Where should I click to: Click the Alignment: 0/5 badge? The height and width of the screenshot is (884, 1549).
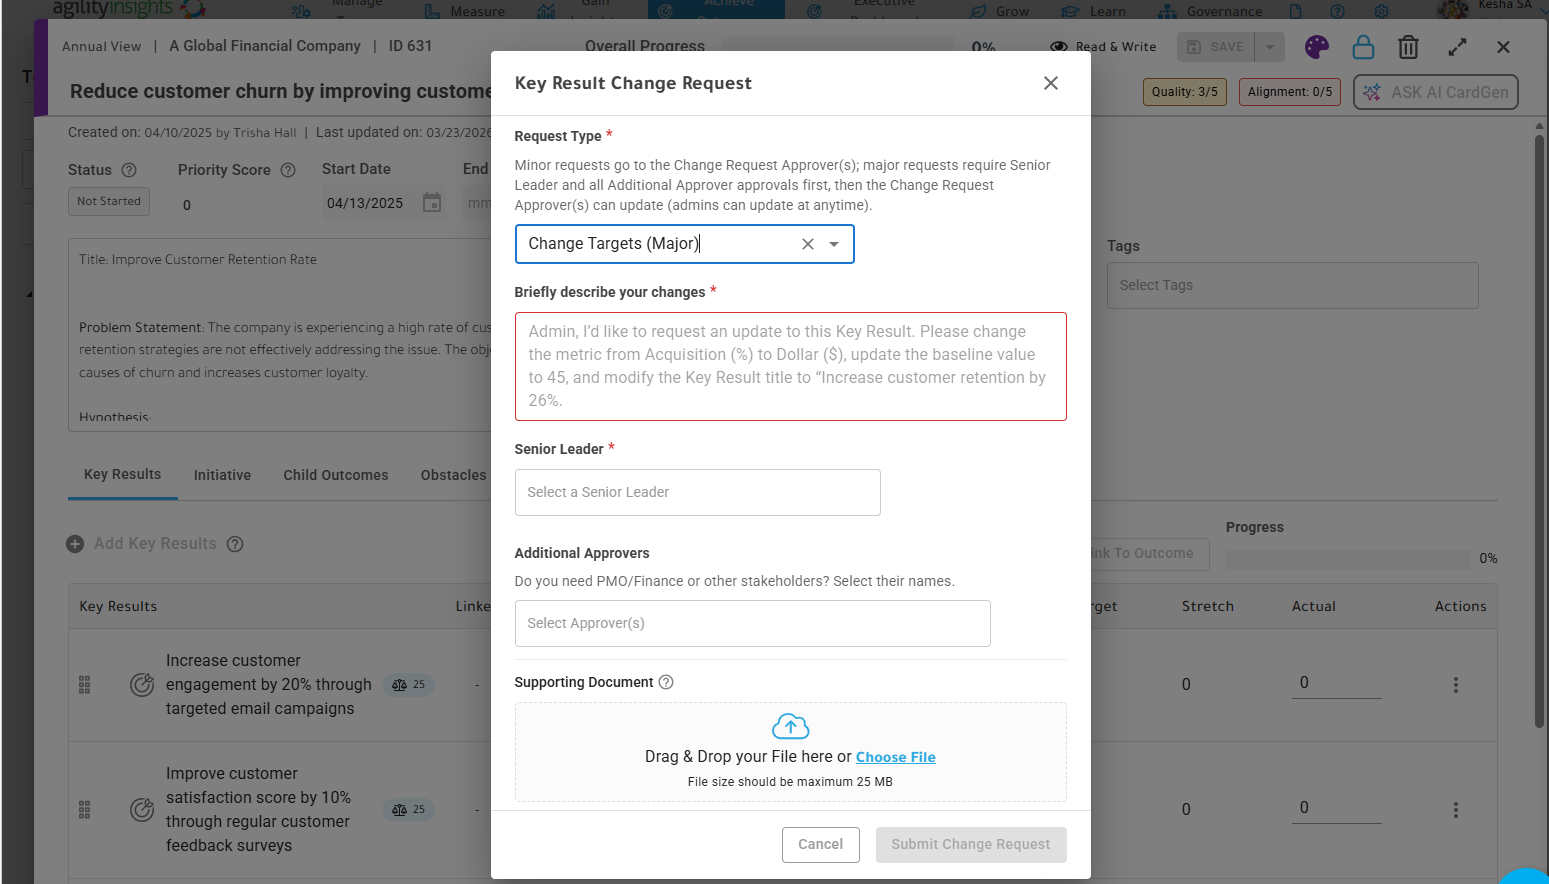(x=1289, y=92)
